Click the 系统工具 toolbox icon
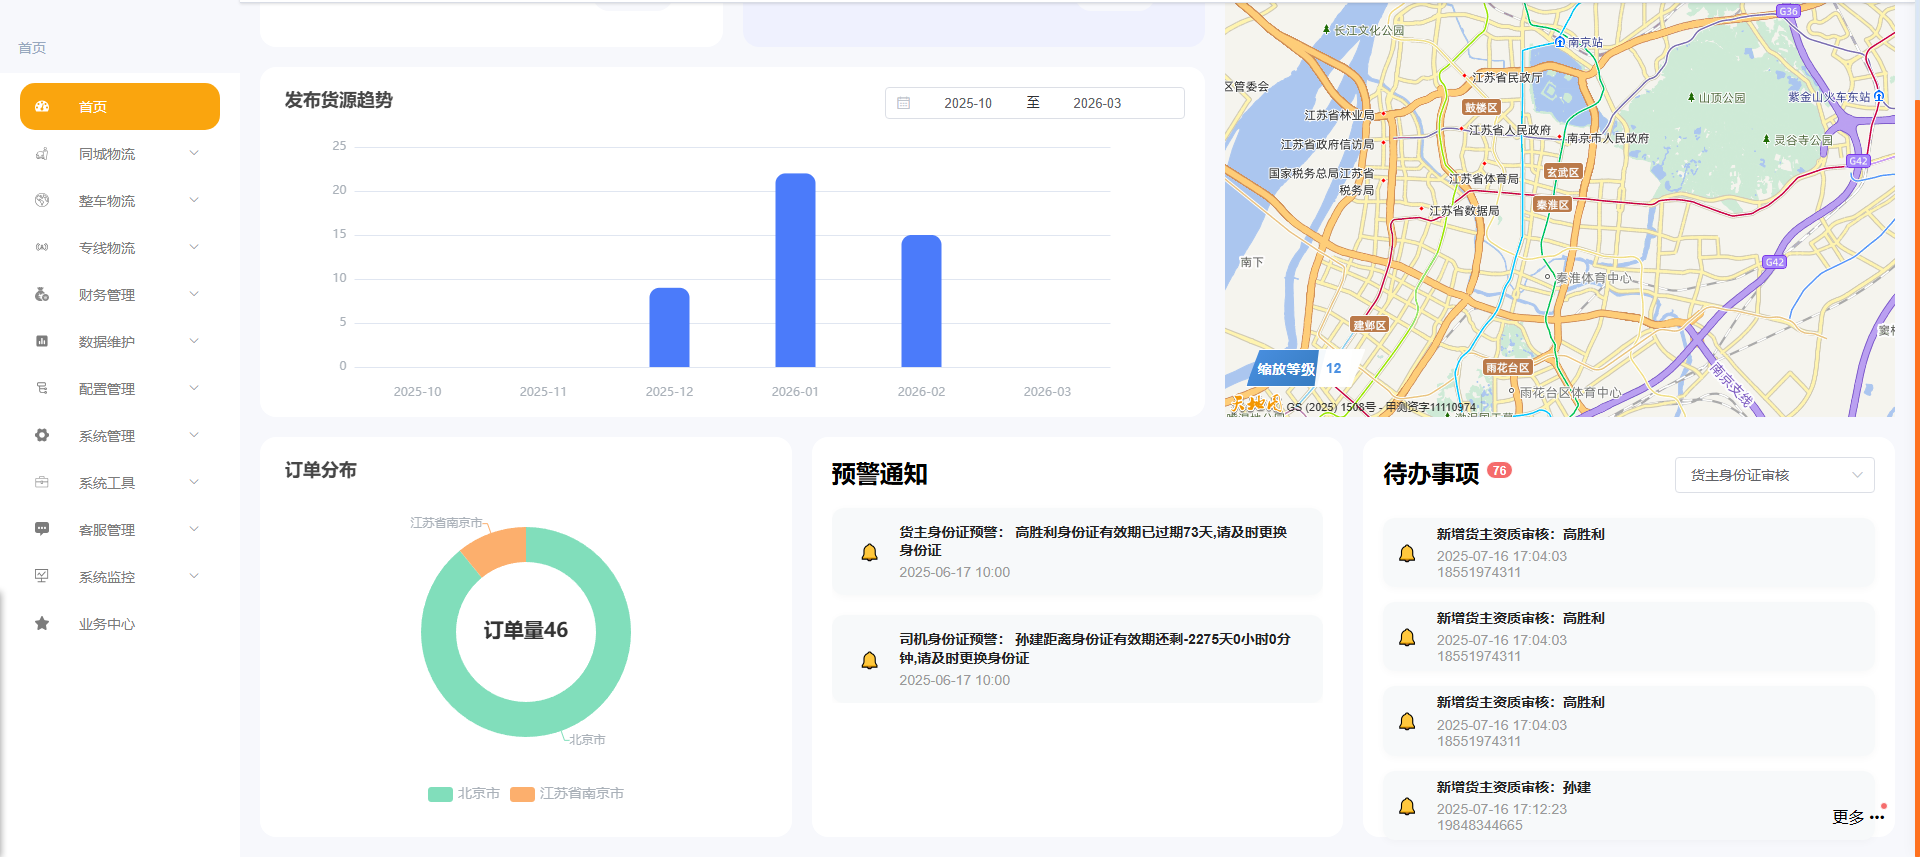Screen dimensions: 1920x857 (x=42, y=482)
